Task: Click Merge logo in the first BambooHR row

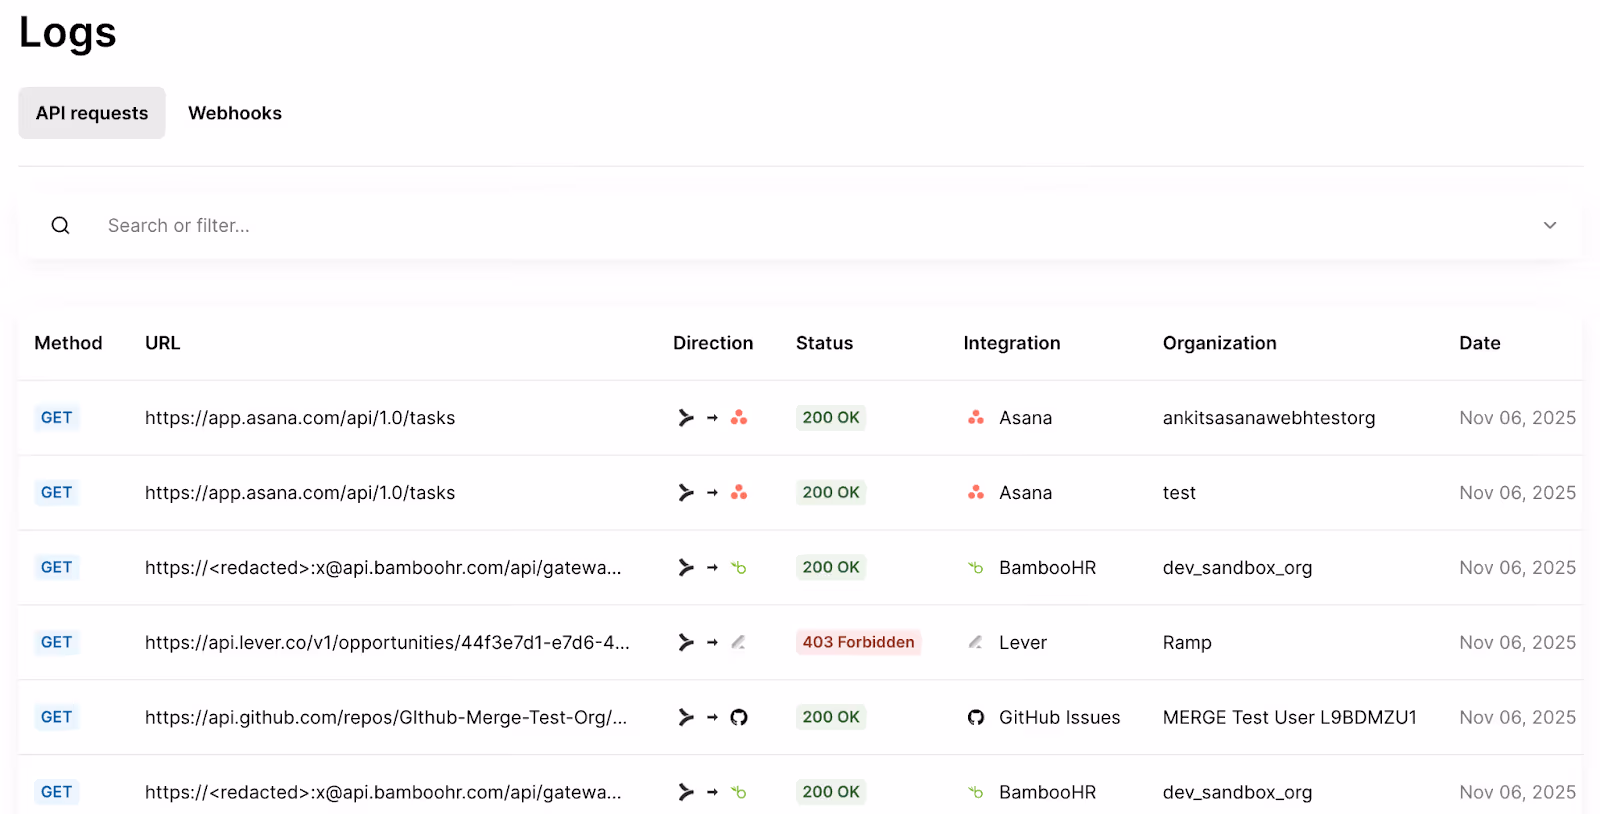Action: point(686,568)
